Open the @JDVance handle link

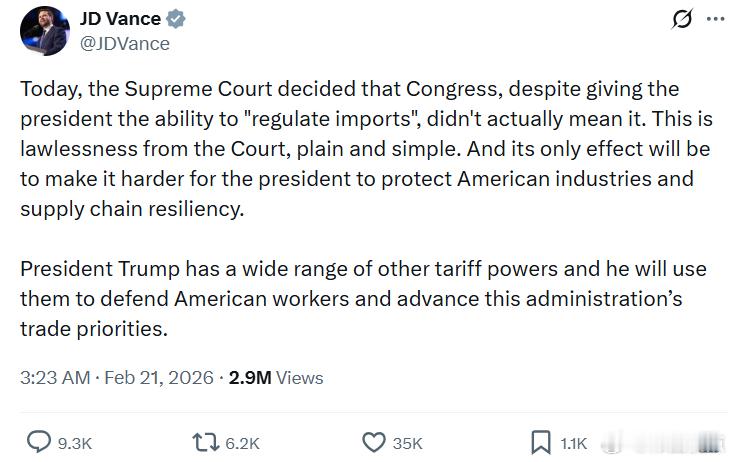coord(124,43)
